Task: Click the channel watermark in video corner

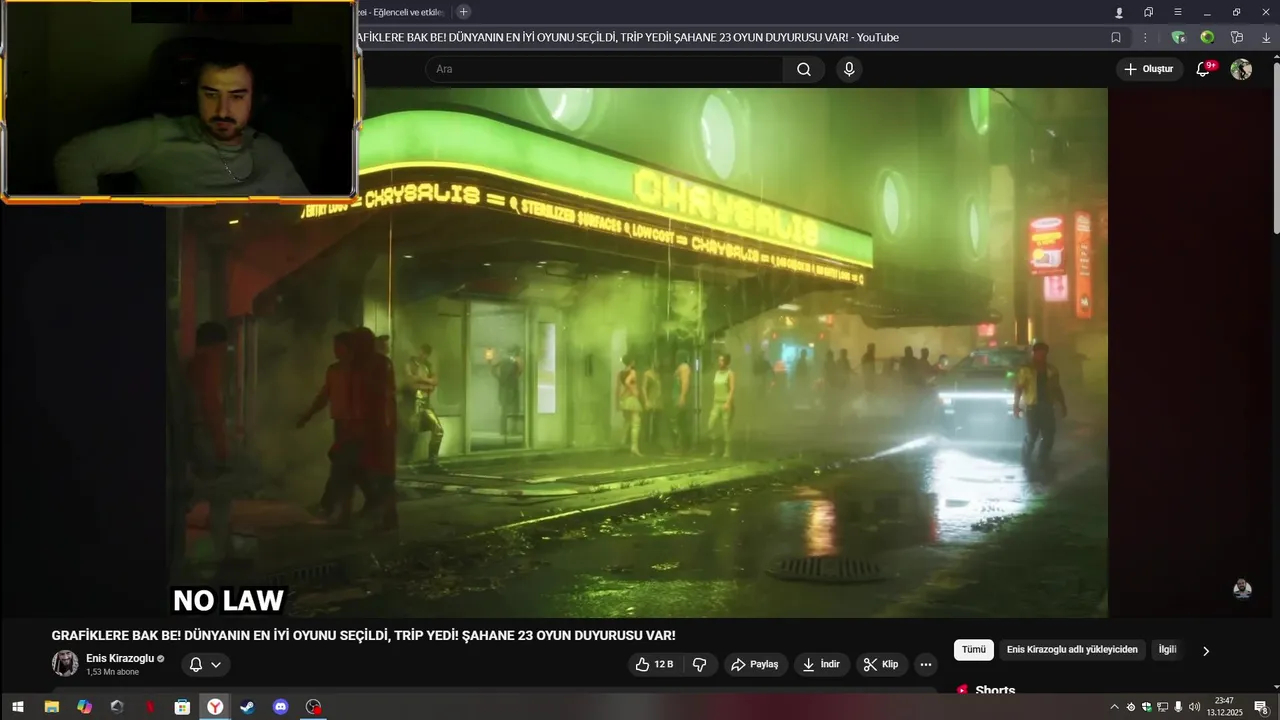Action: click(1242, 589)
